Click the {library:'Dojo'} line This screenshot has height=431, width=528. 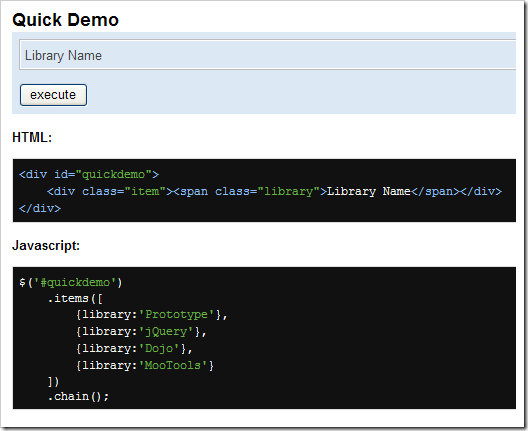tap(134, 349)
